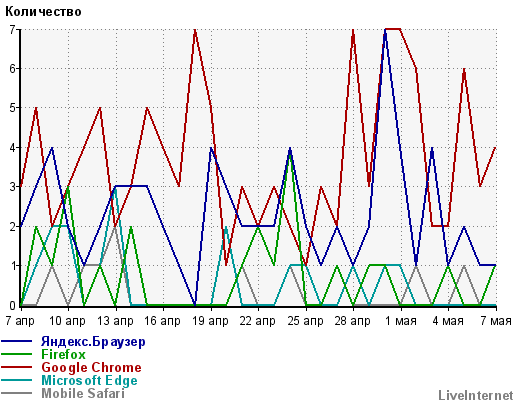Click the Яндекс.Браузер legend label
The width and height of the screenshot is (520, 405).
93,342
